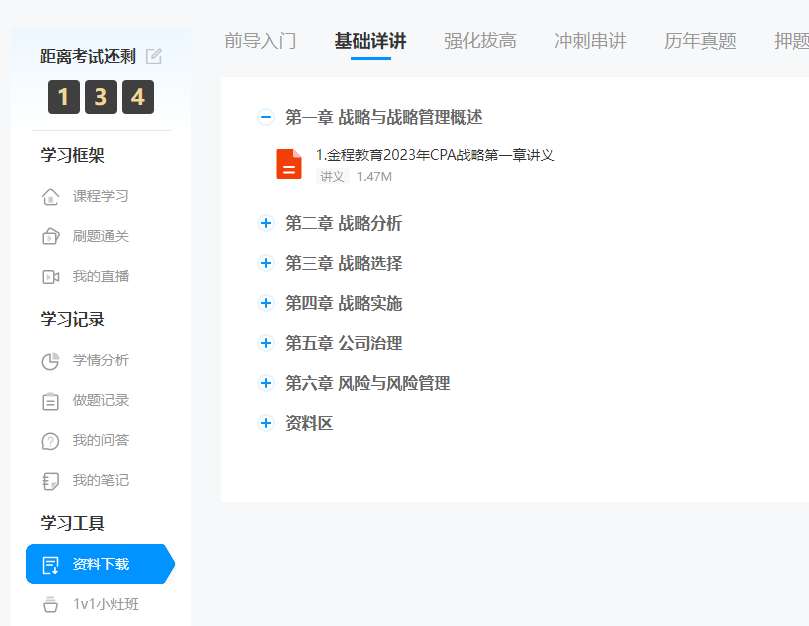Open the partially visible 押题 tab

(x=791, y=41)
